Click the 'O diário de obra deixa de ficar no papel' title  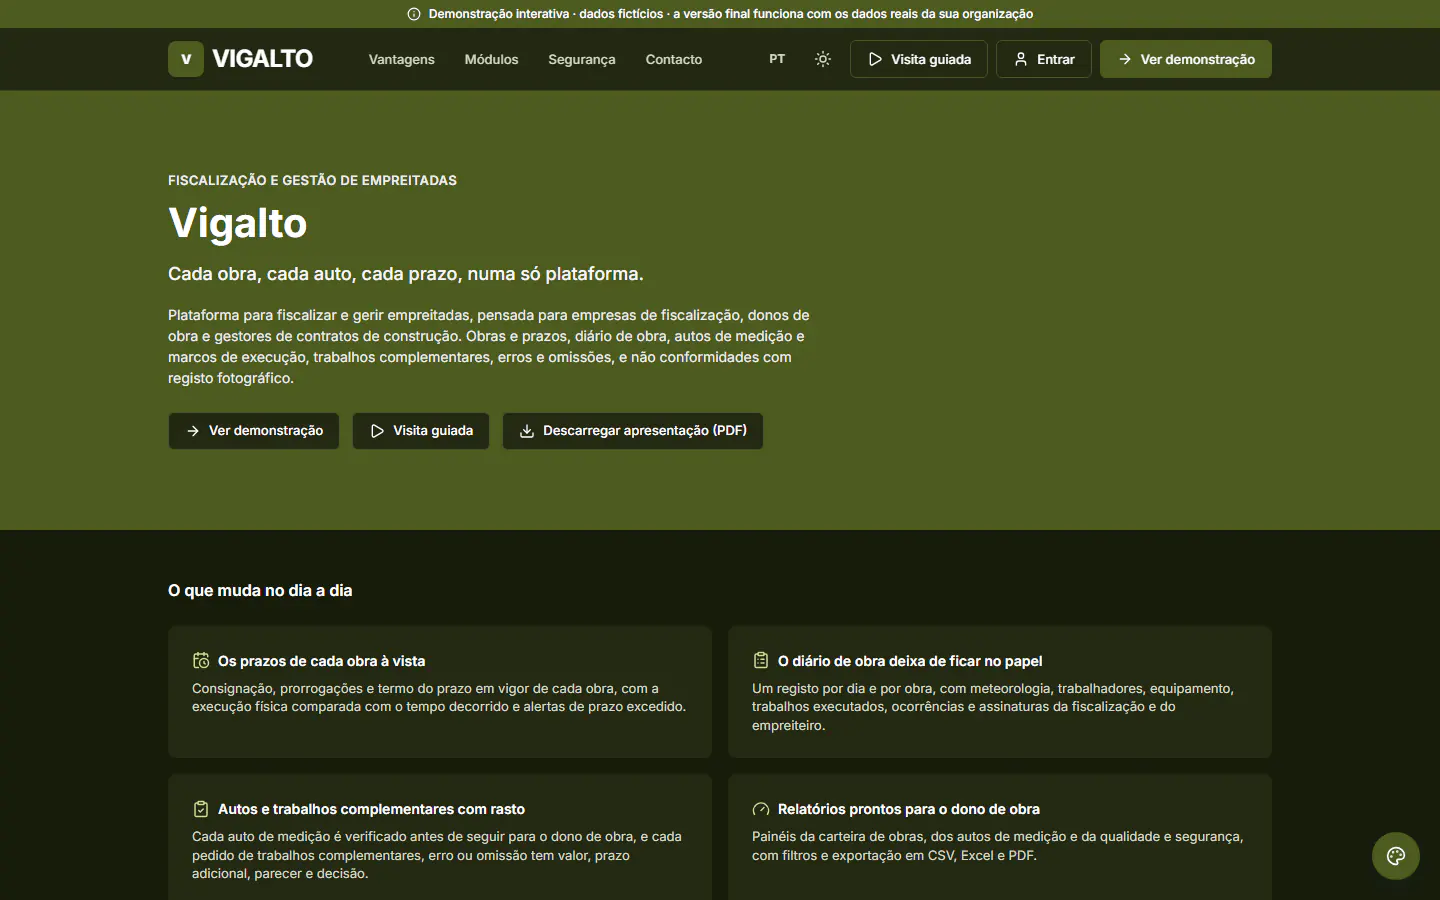(x=910, y=661)
